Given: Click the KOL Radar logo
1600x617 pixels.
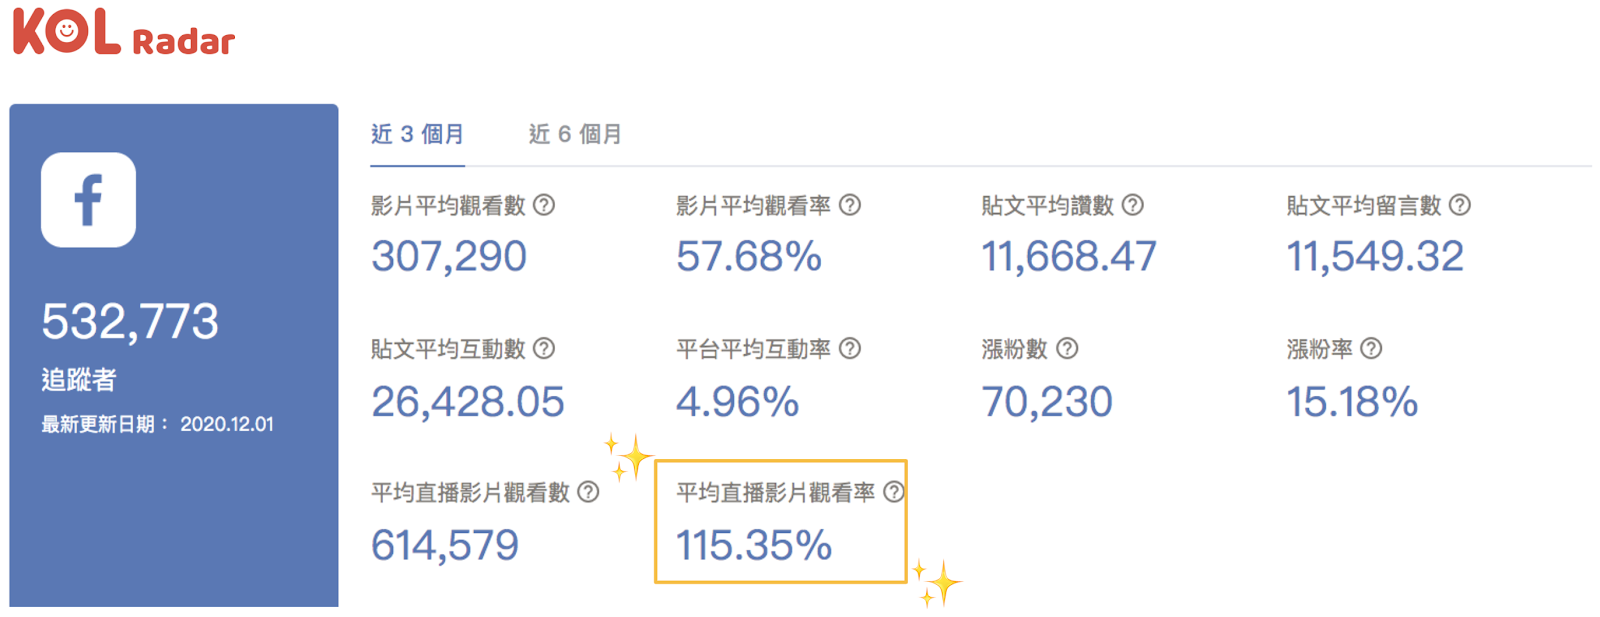Looking at the screenshot, I should point(123,31).
